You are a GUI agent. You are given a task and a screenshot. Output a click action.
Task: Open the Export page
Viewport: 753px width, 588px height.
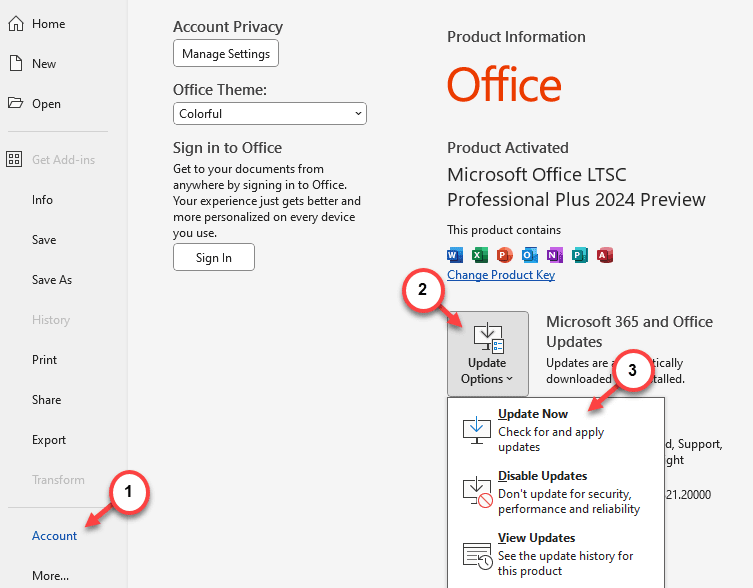(49, 440)
